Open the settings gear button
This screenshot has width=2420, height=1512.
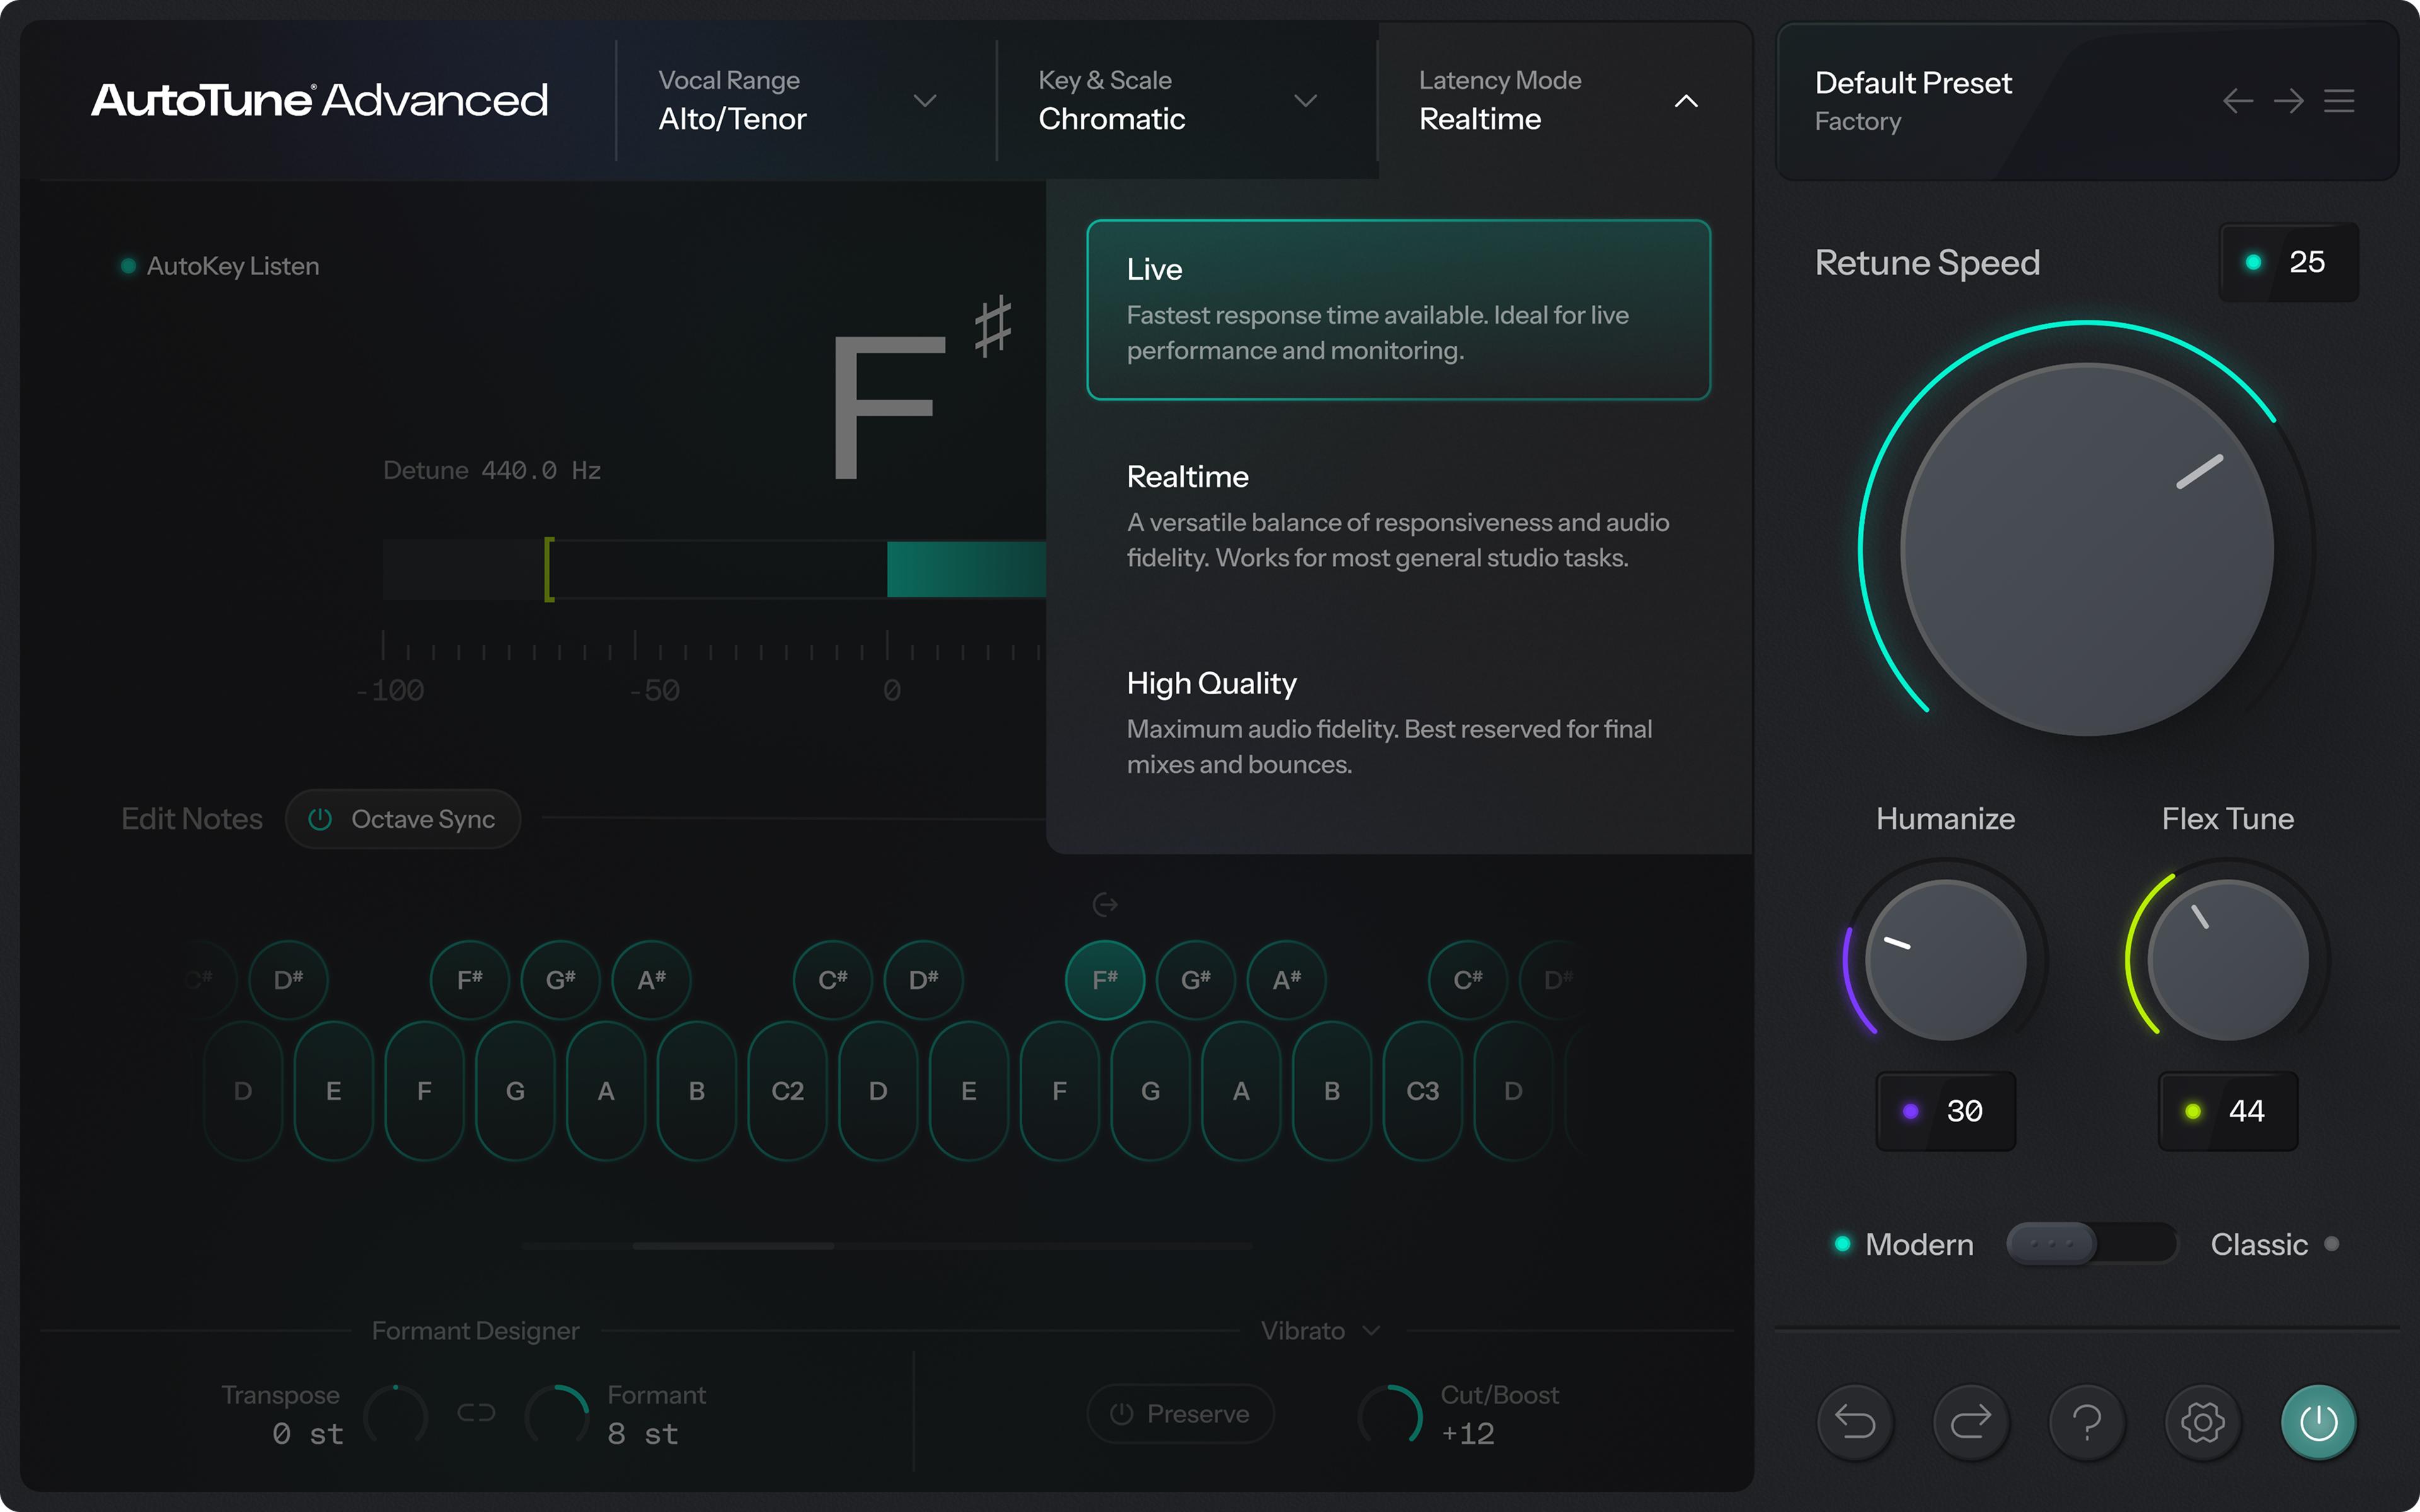[x=2203, y=1421]
